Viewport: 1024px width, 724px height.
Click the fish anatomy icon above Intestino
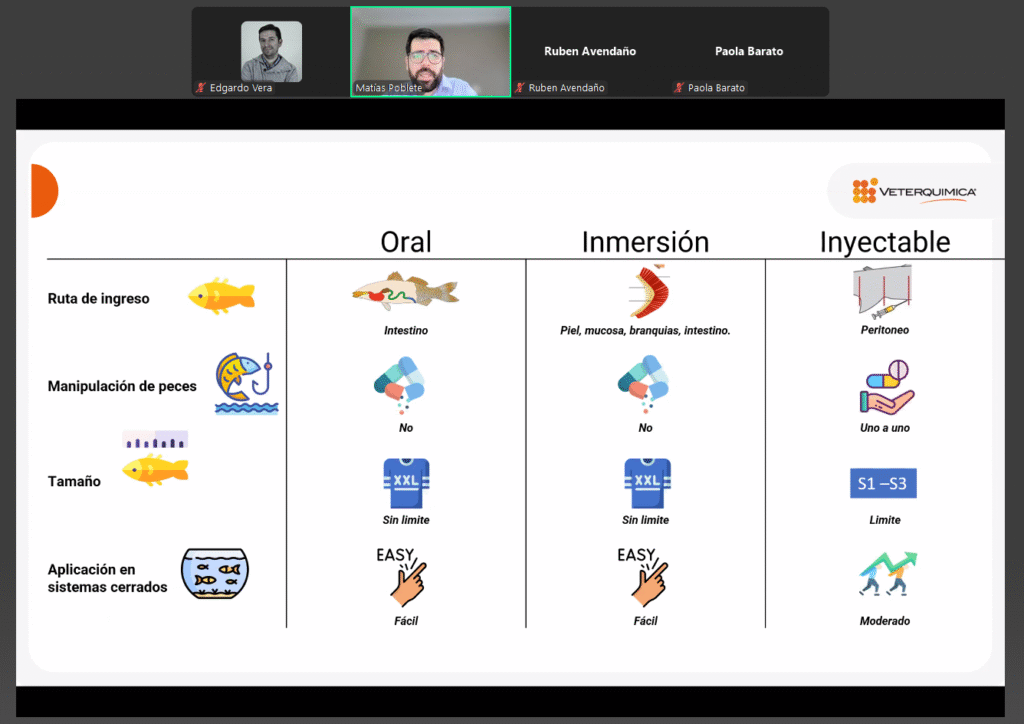point(405,290)
